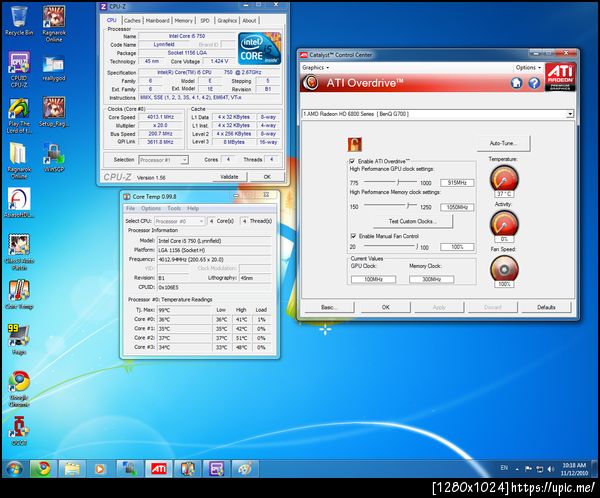
Task: Click the ATI Overdrive lock icon
Action: pos(354,144)
